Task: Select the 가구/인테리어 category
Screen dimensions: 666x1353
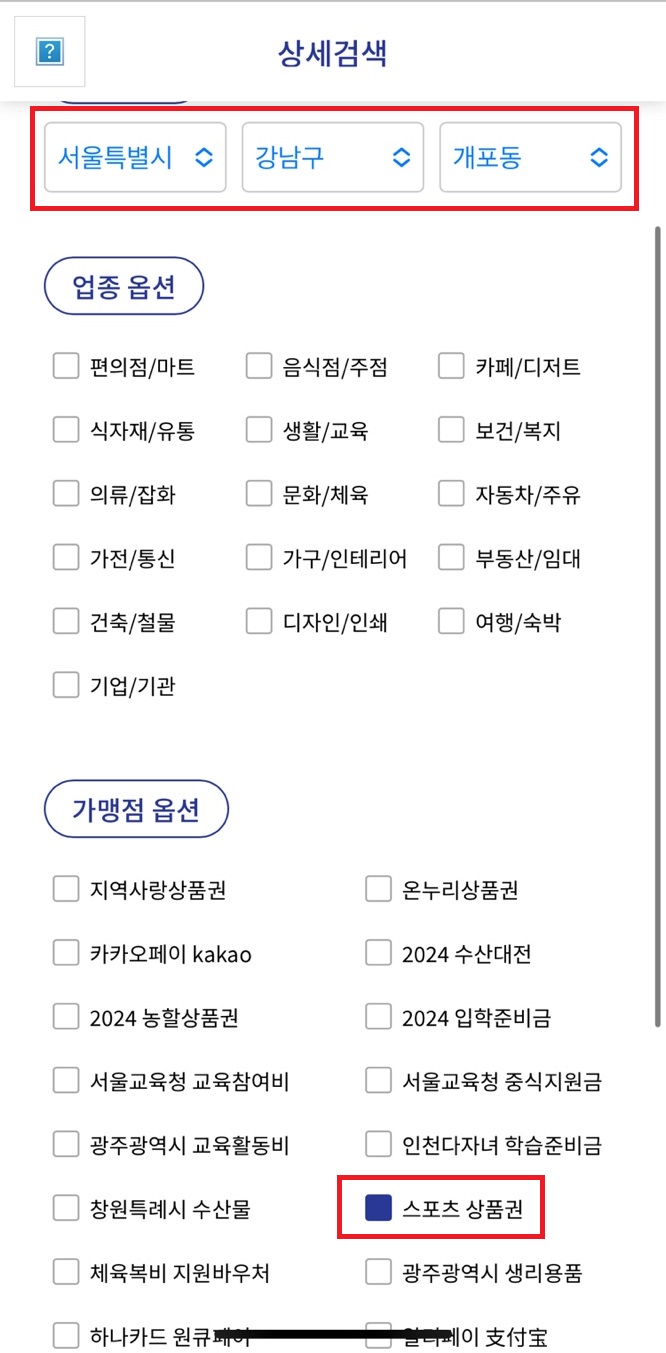Action: [x=258, y=558]
